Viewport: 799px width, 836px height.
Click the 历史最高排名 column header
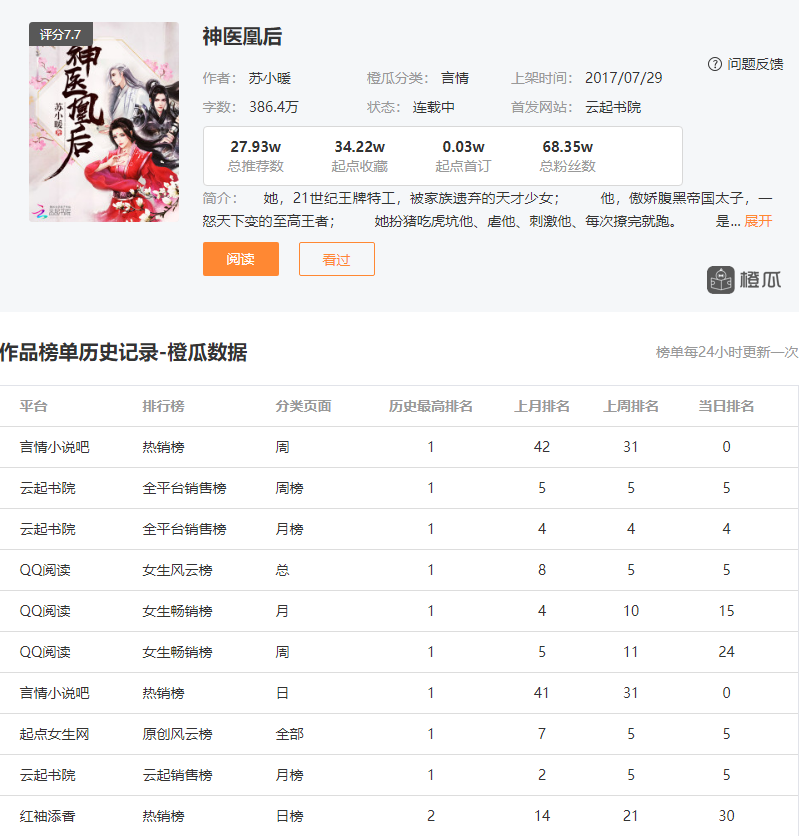pyautogui.click(x=431, y=406)
